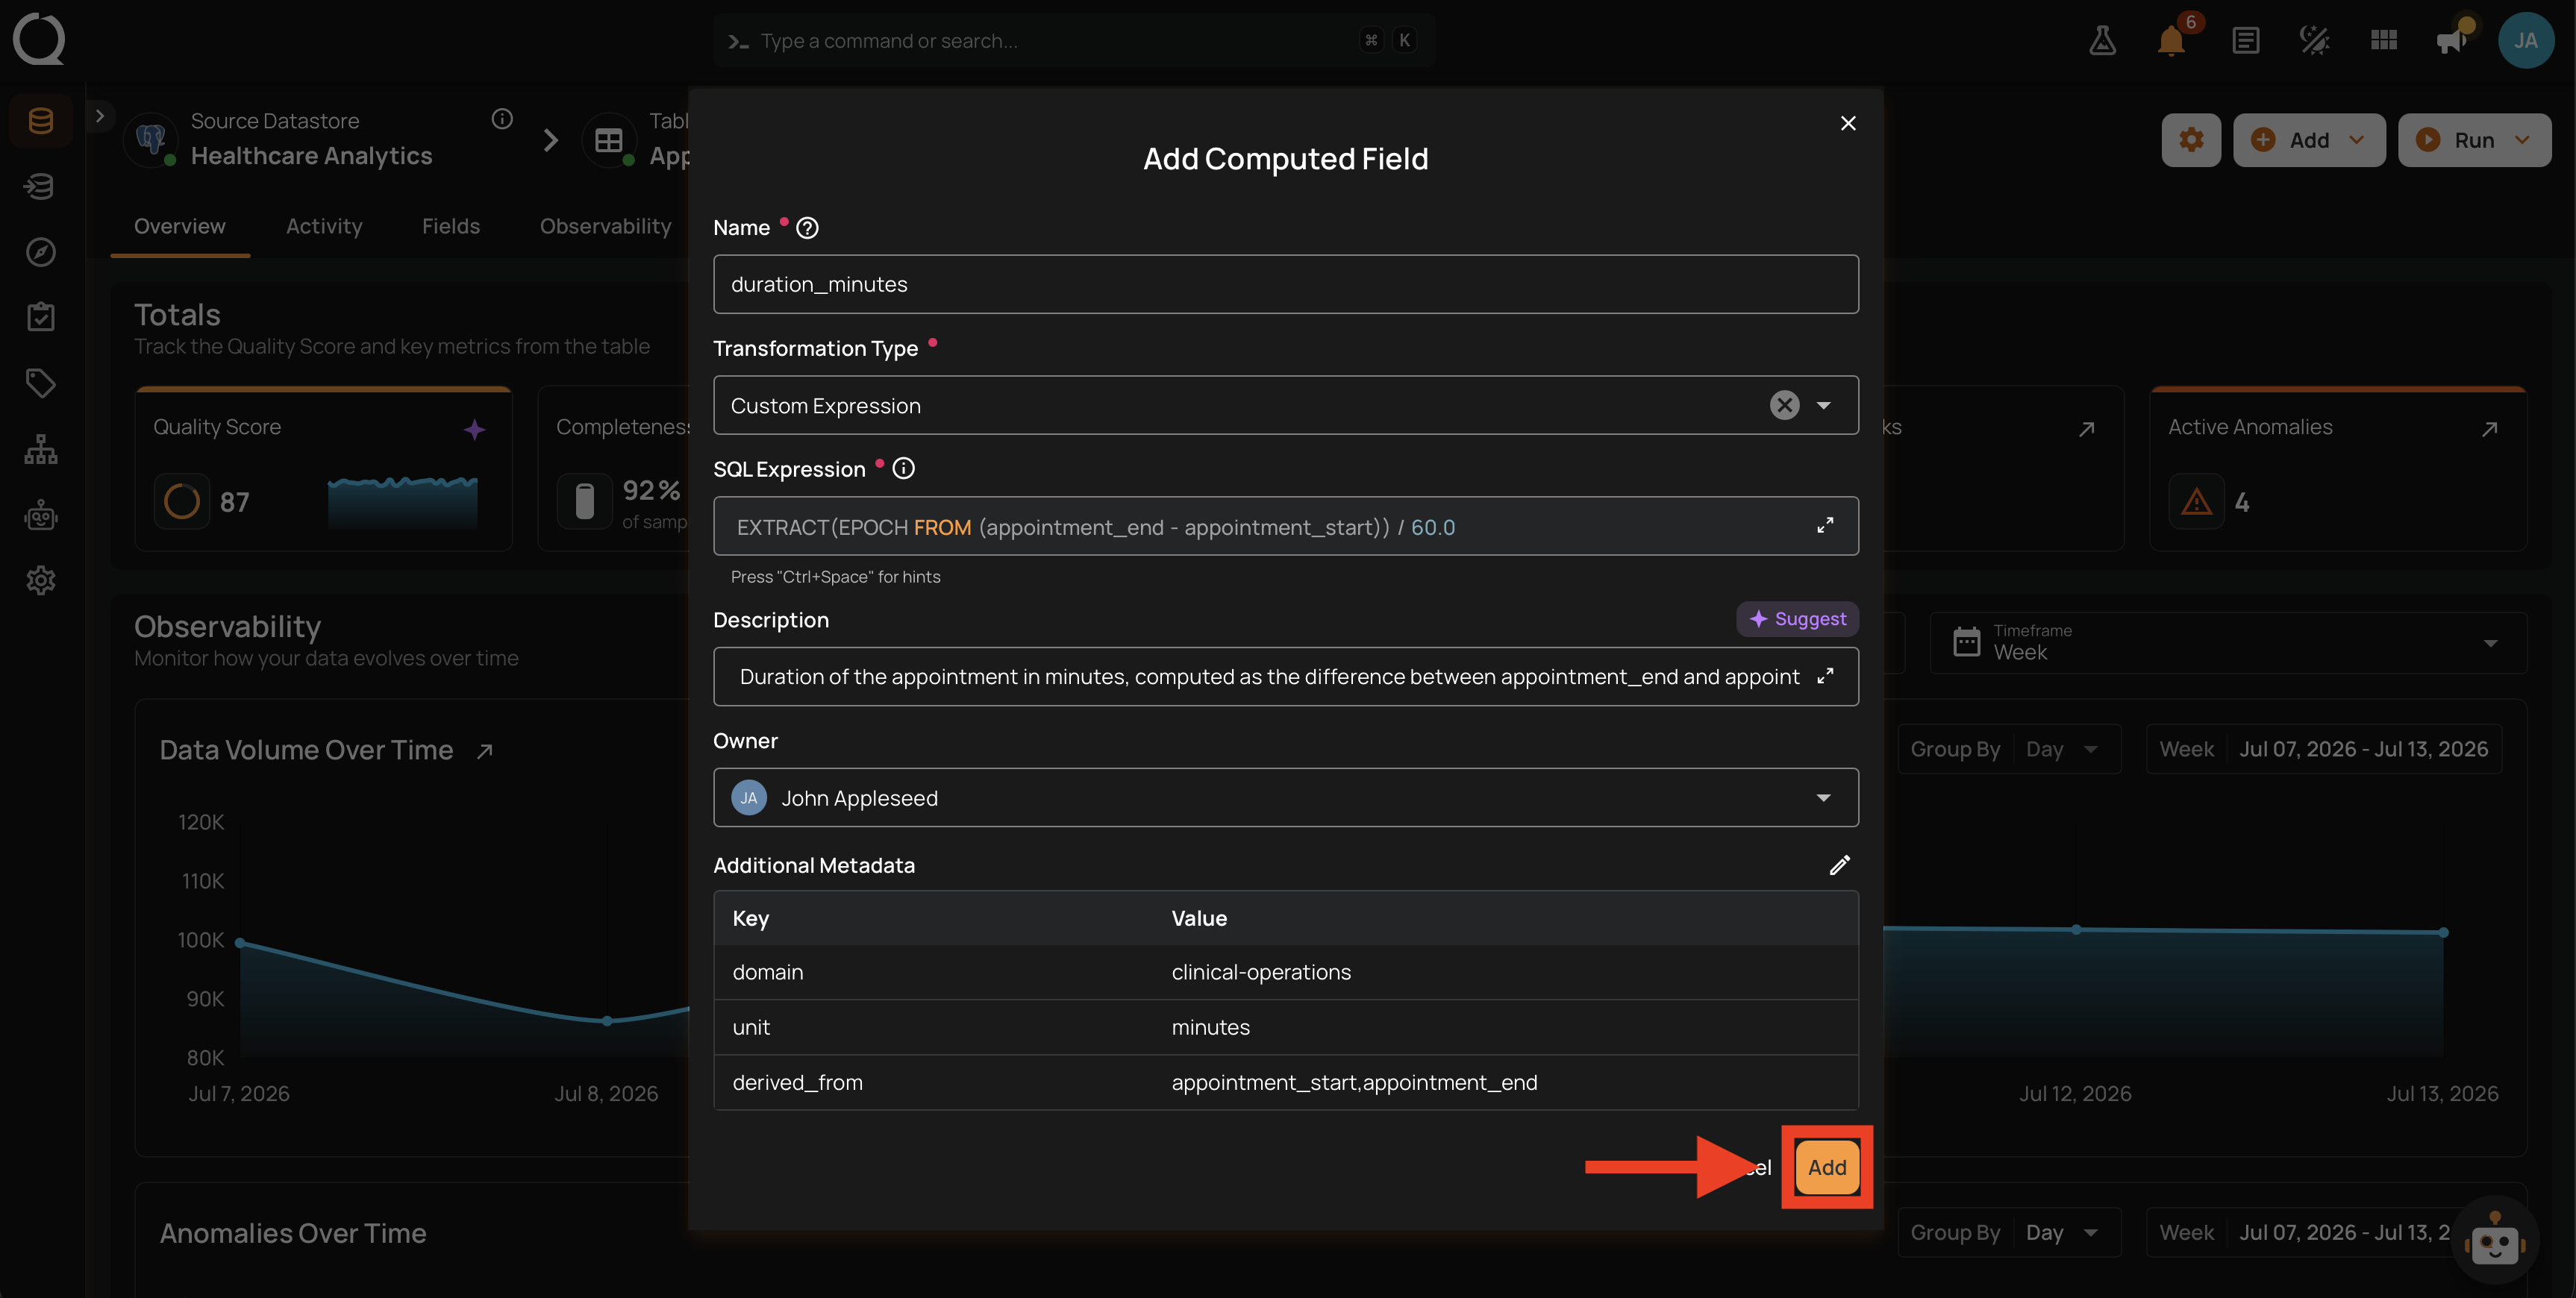Image resolution: width=2576 pixels, height=1298 pixels.
Task: Click the lab flask icon in top bar
Action: pos(2102,40)
